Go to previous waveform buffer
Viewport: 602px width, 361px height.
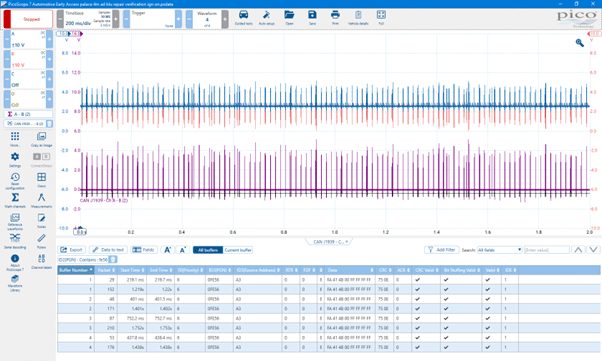tap(189, 19)
